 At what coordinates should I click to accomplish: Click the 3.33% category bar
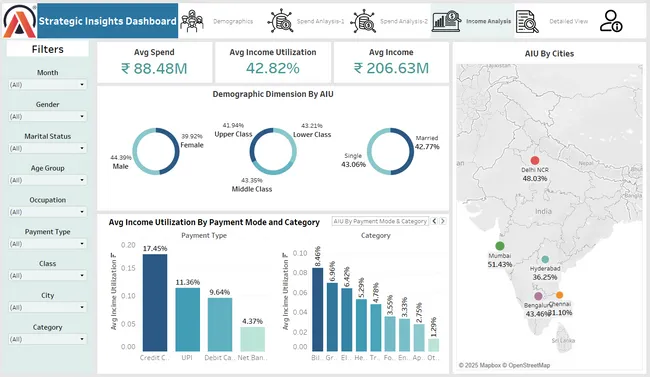404,335
